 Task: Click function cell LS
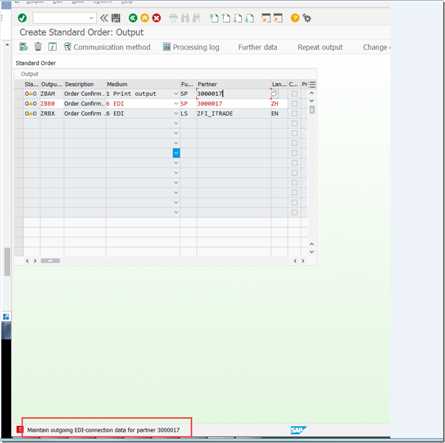pyautogui.click(x=188, y=114)
